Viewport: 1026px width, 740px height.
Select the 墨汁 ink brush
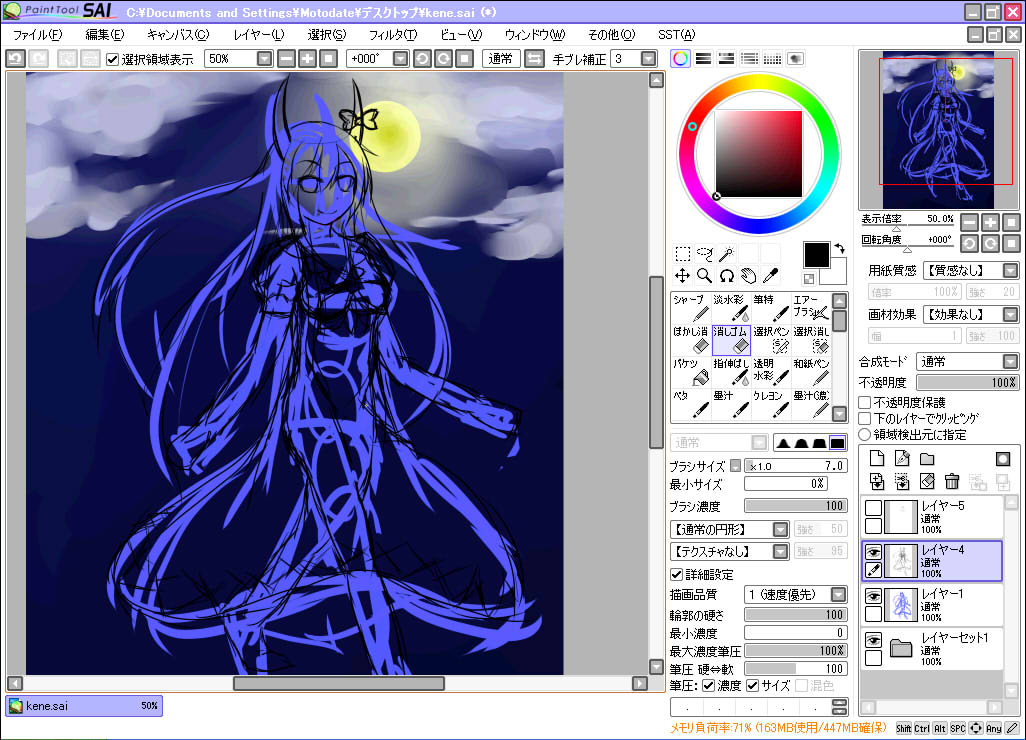point(731,404)
